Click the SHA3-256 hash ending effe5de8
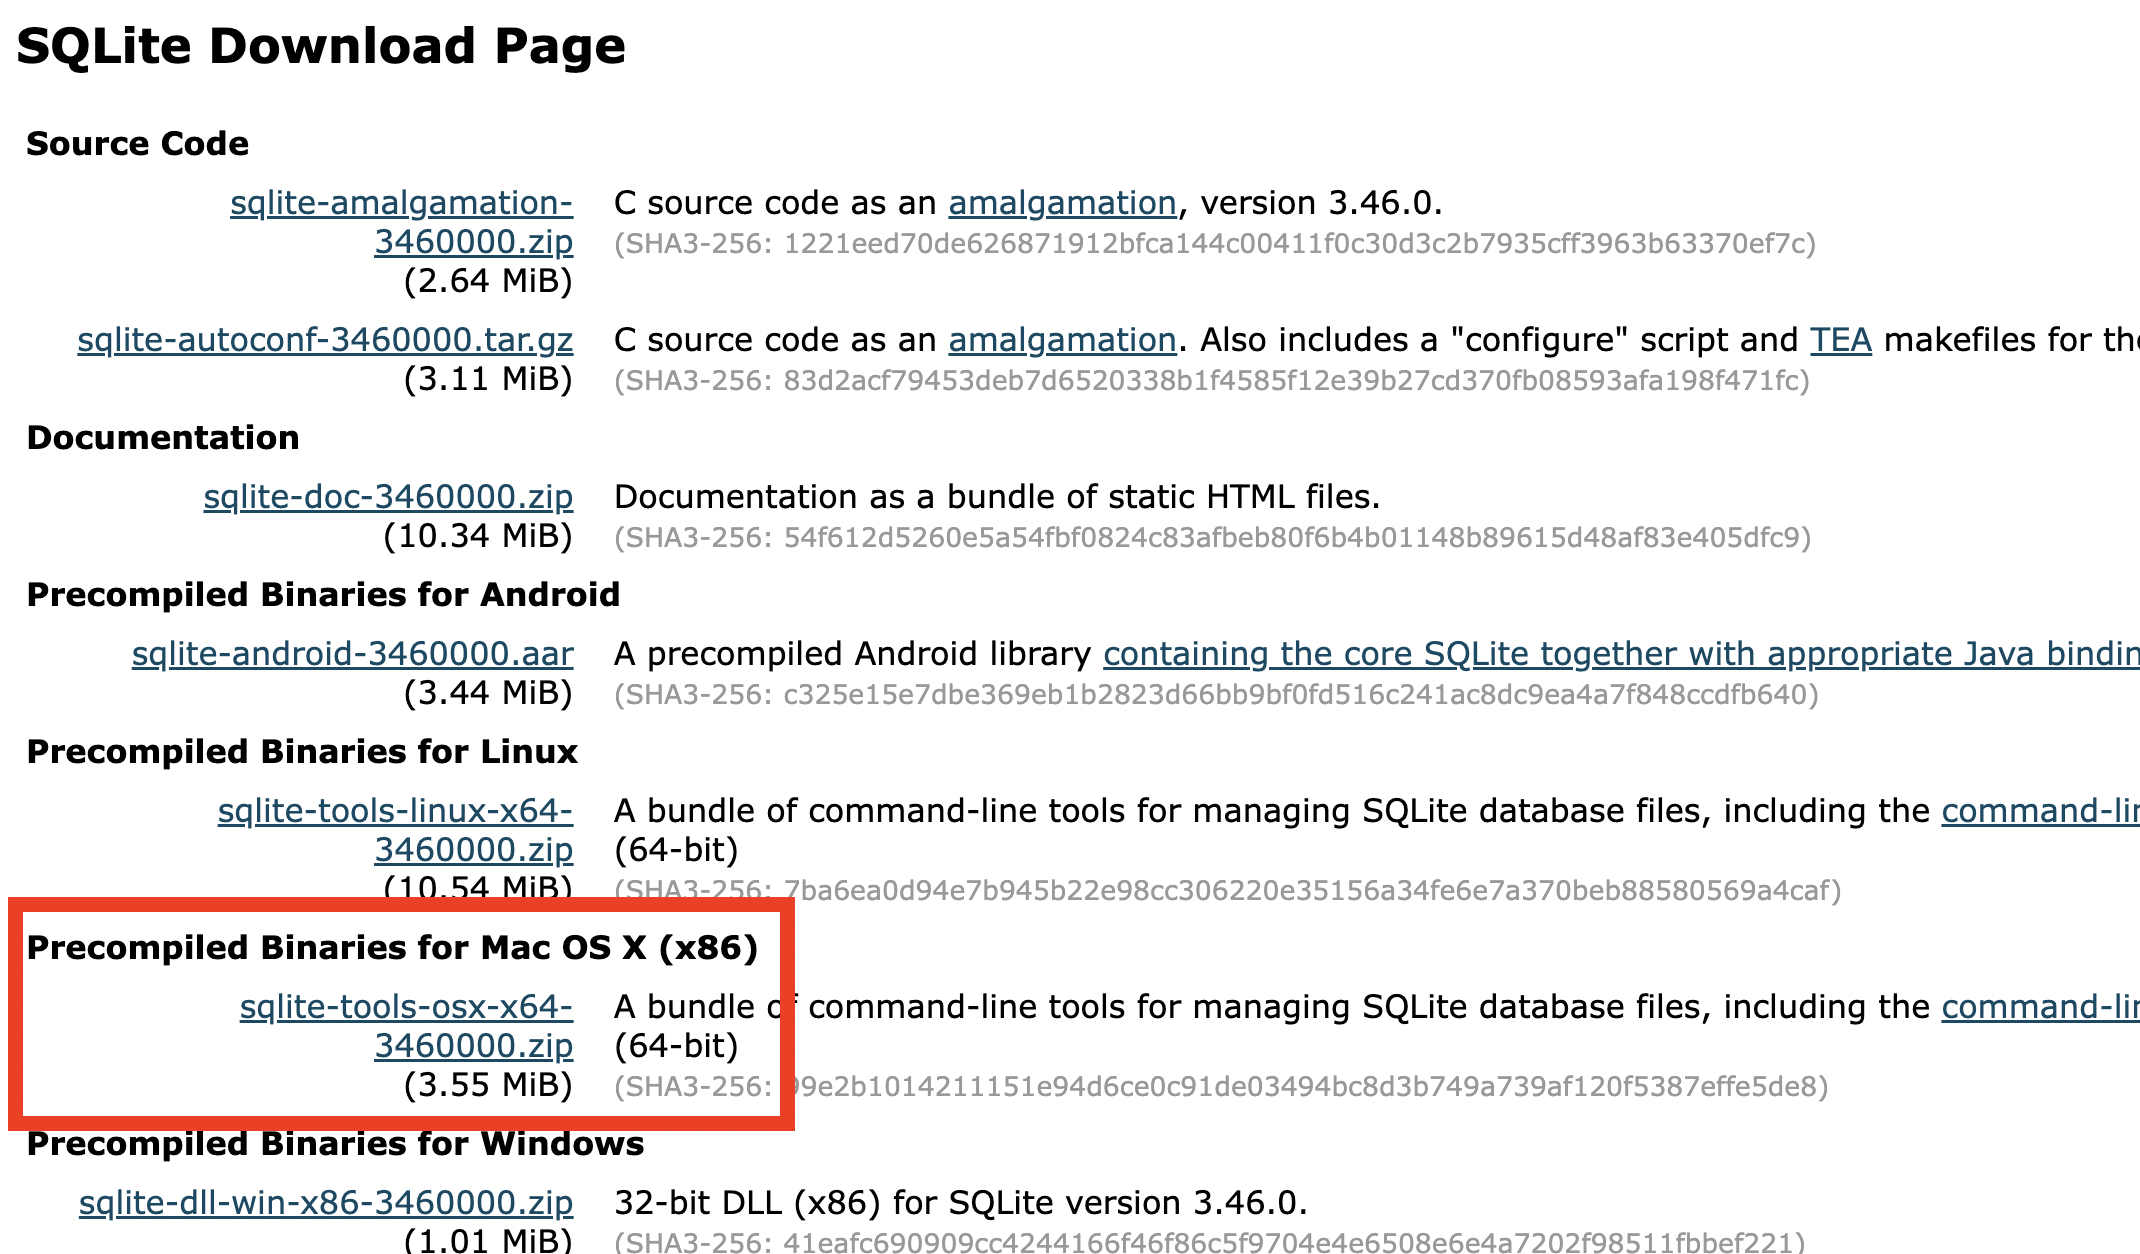This screenshot has width=2140, height=1254. pos(1221,1087)
